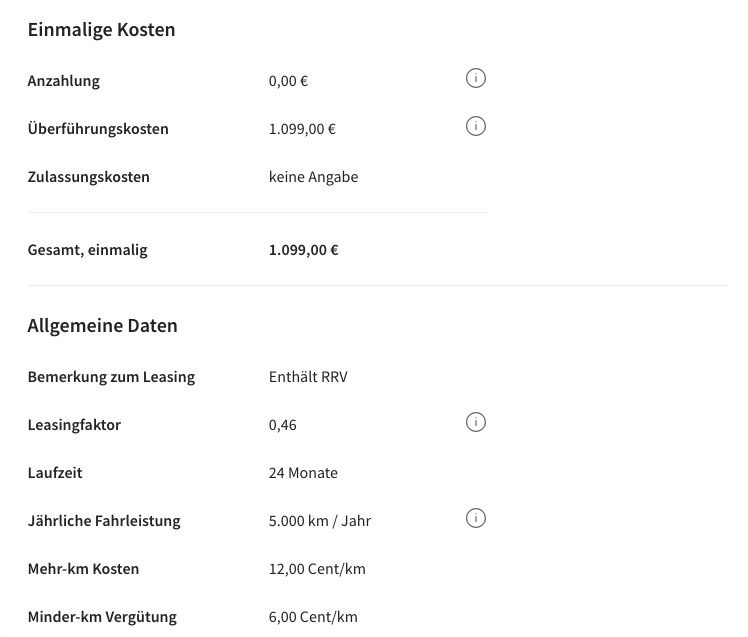
Task: Click the Anzahlung label
Action: [x=64, y=81]
